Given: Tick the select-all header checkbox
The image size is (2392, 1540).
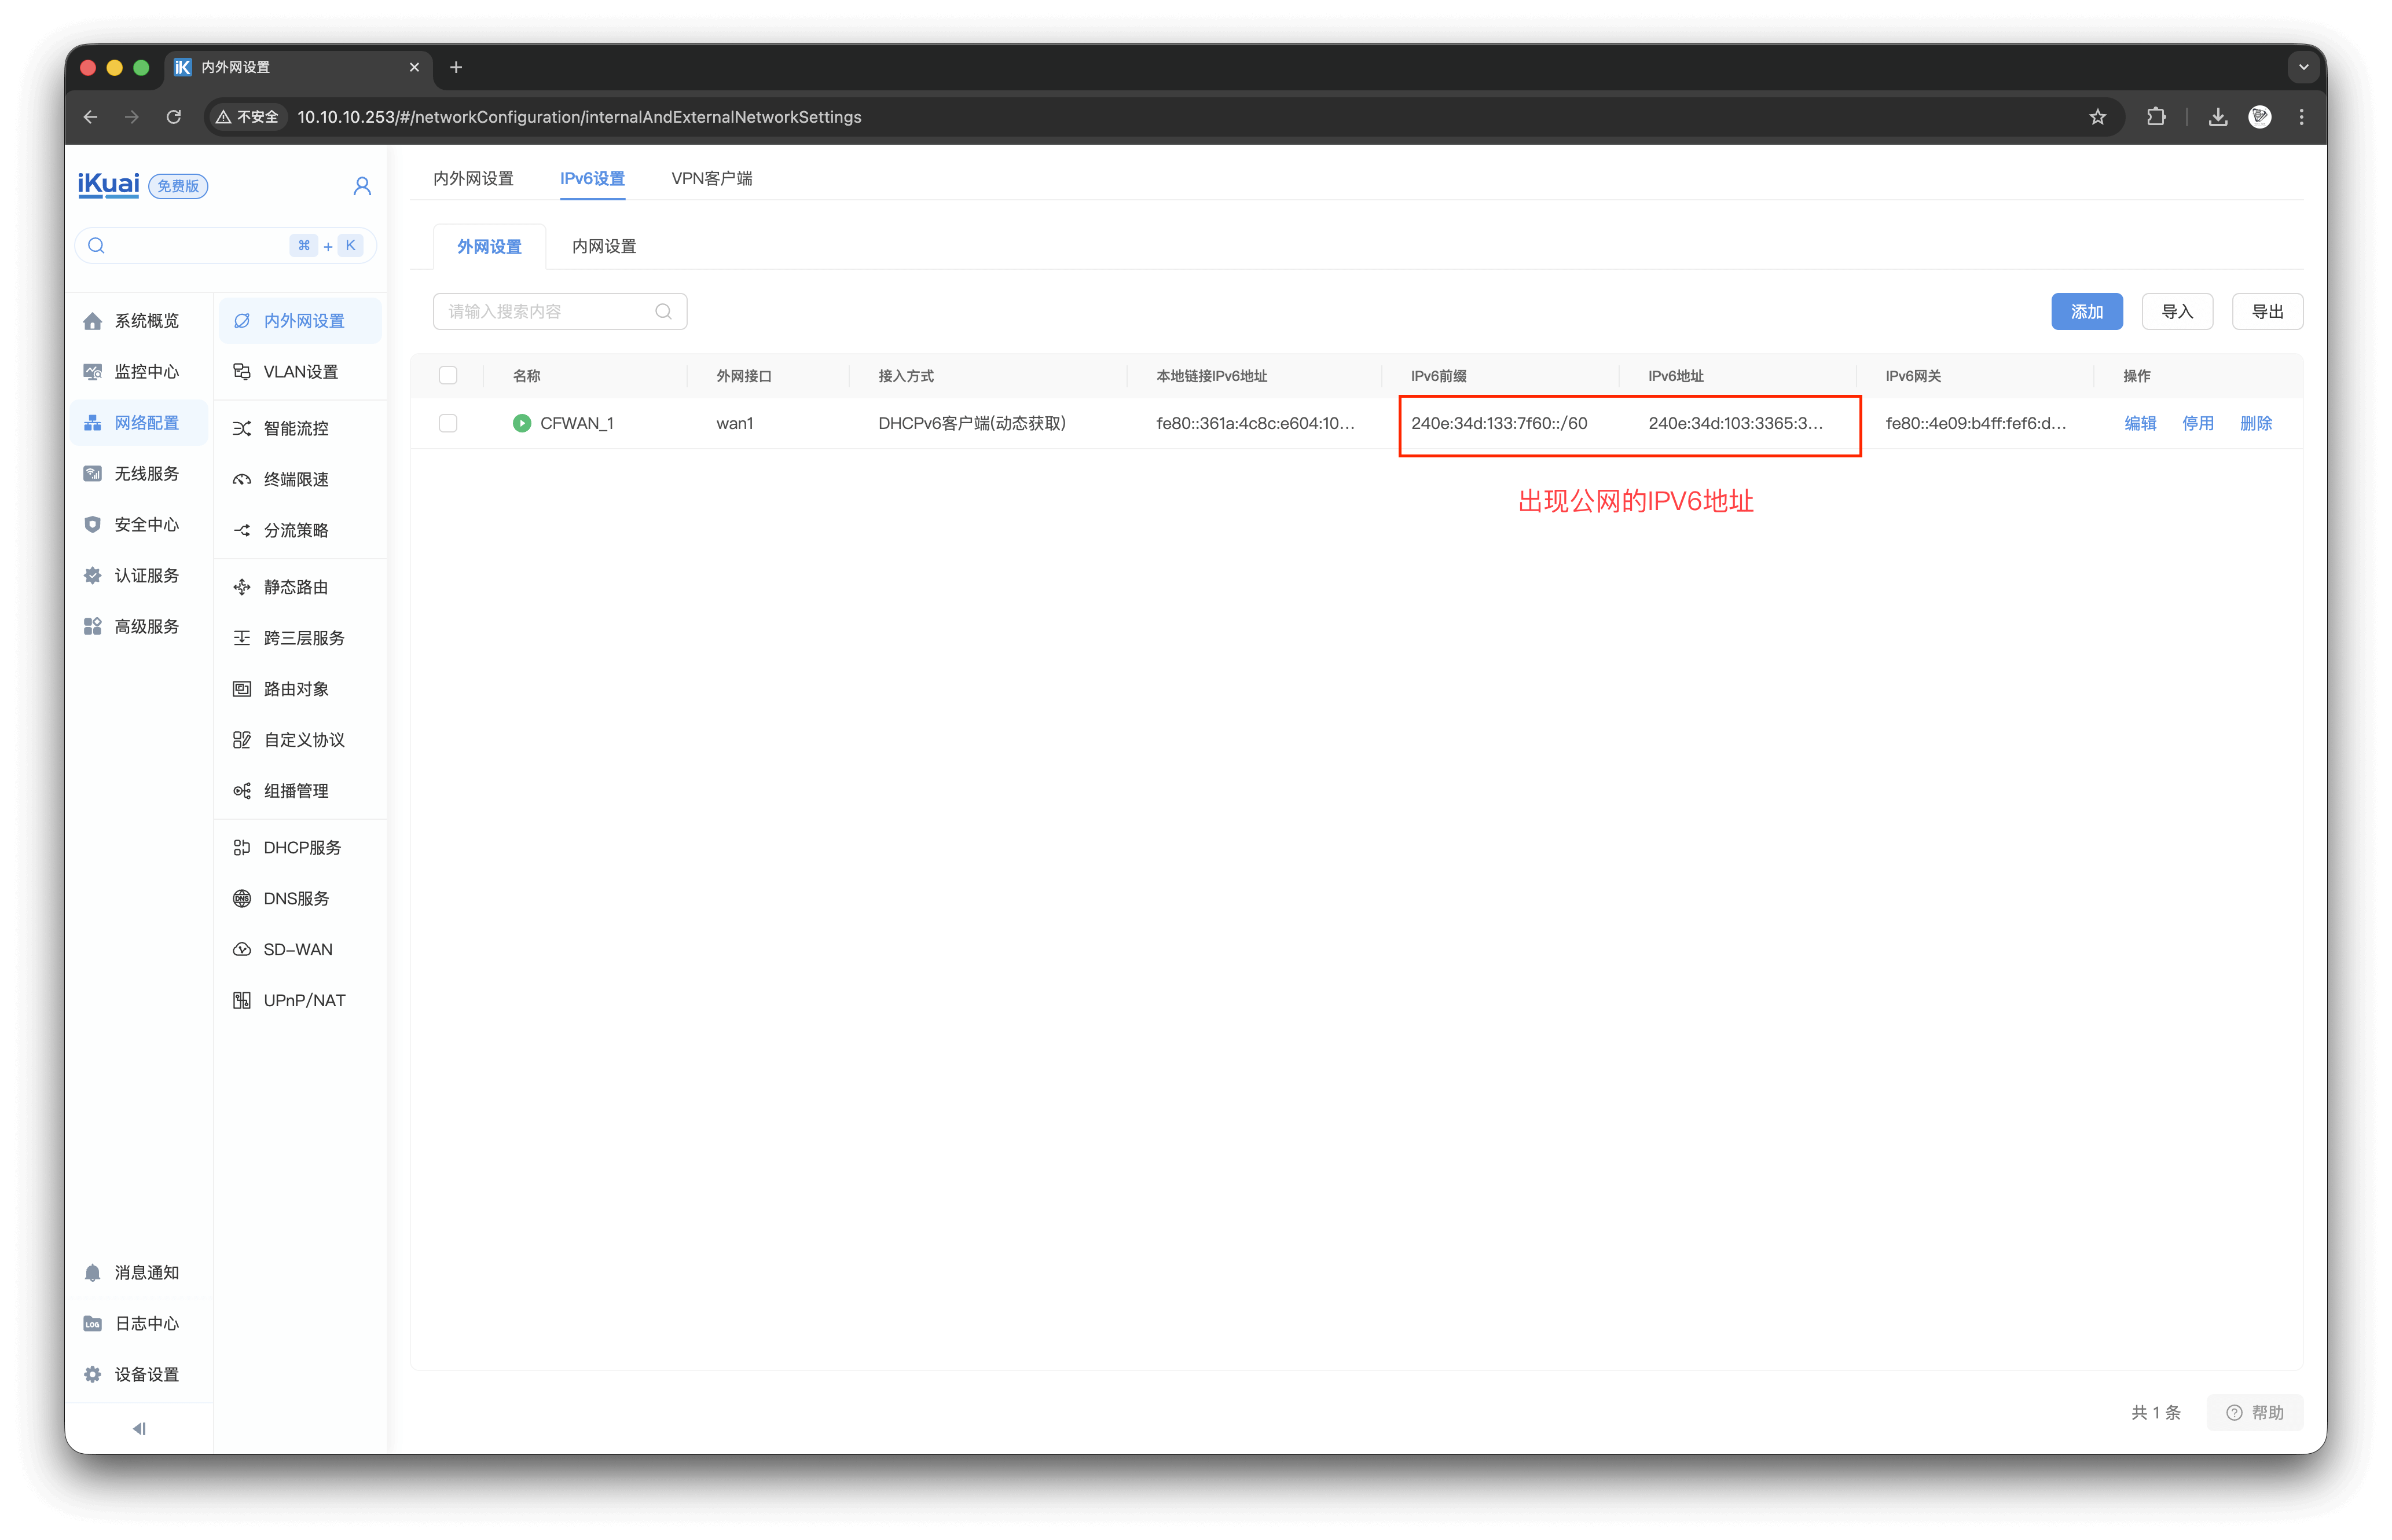Looking at the screenshot, I should click(448, 375).
